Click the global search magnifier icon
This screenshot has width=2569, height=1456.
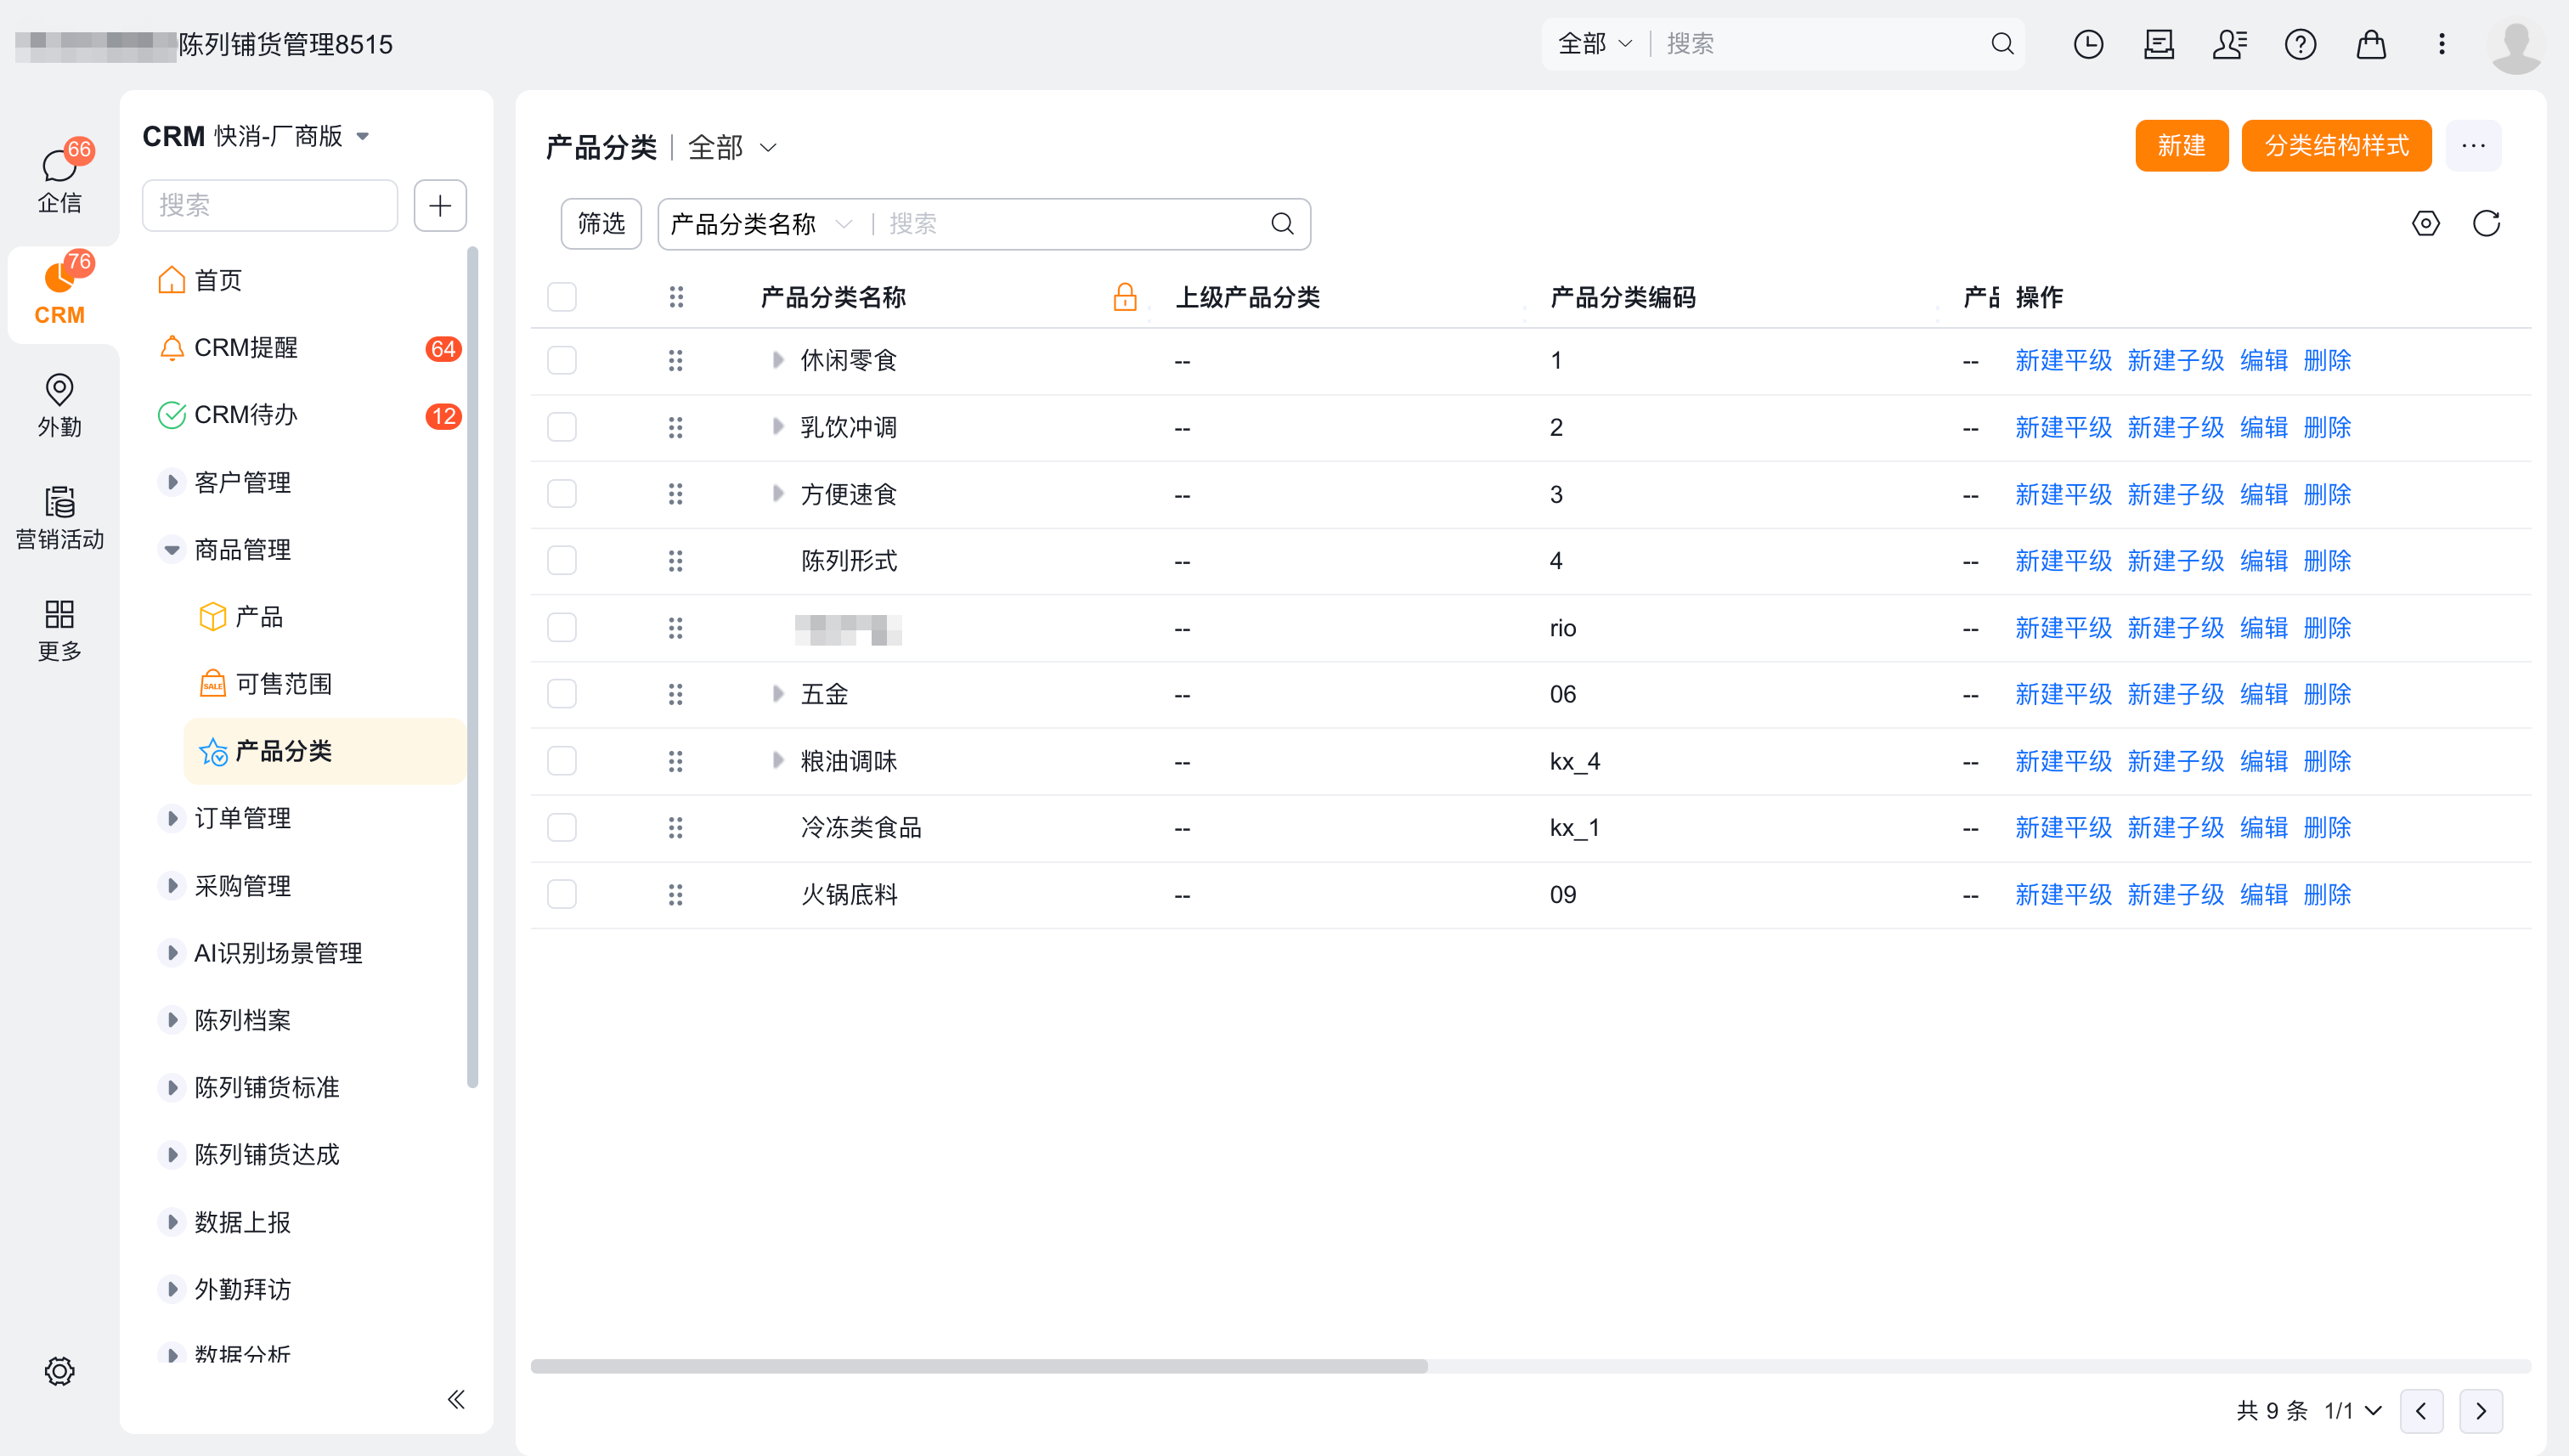tap(2002, 44)
